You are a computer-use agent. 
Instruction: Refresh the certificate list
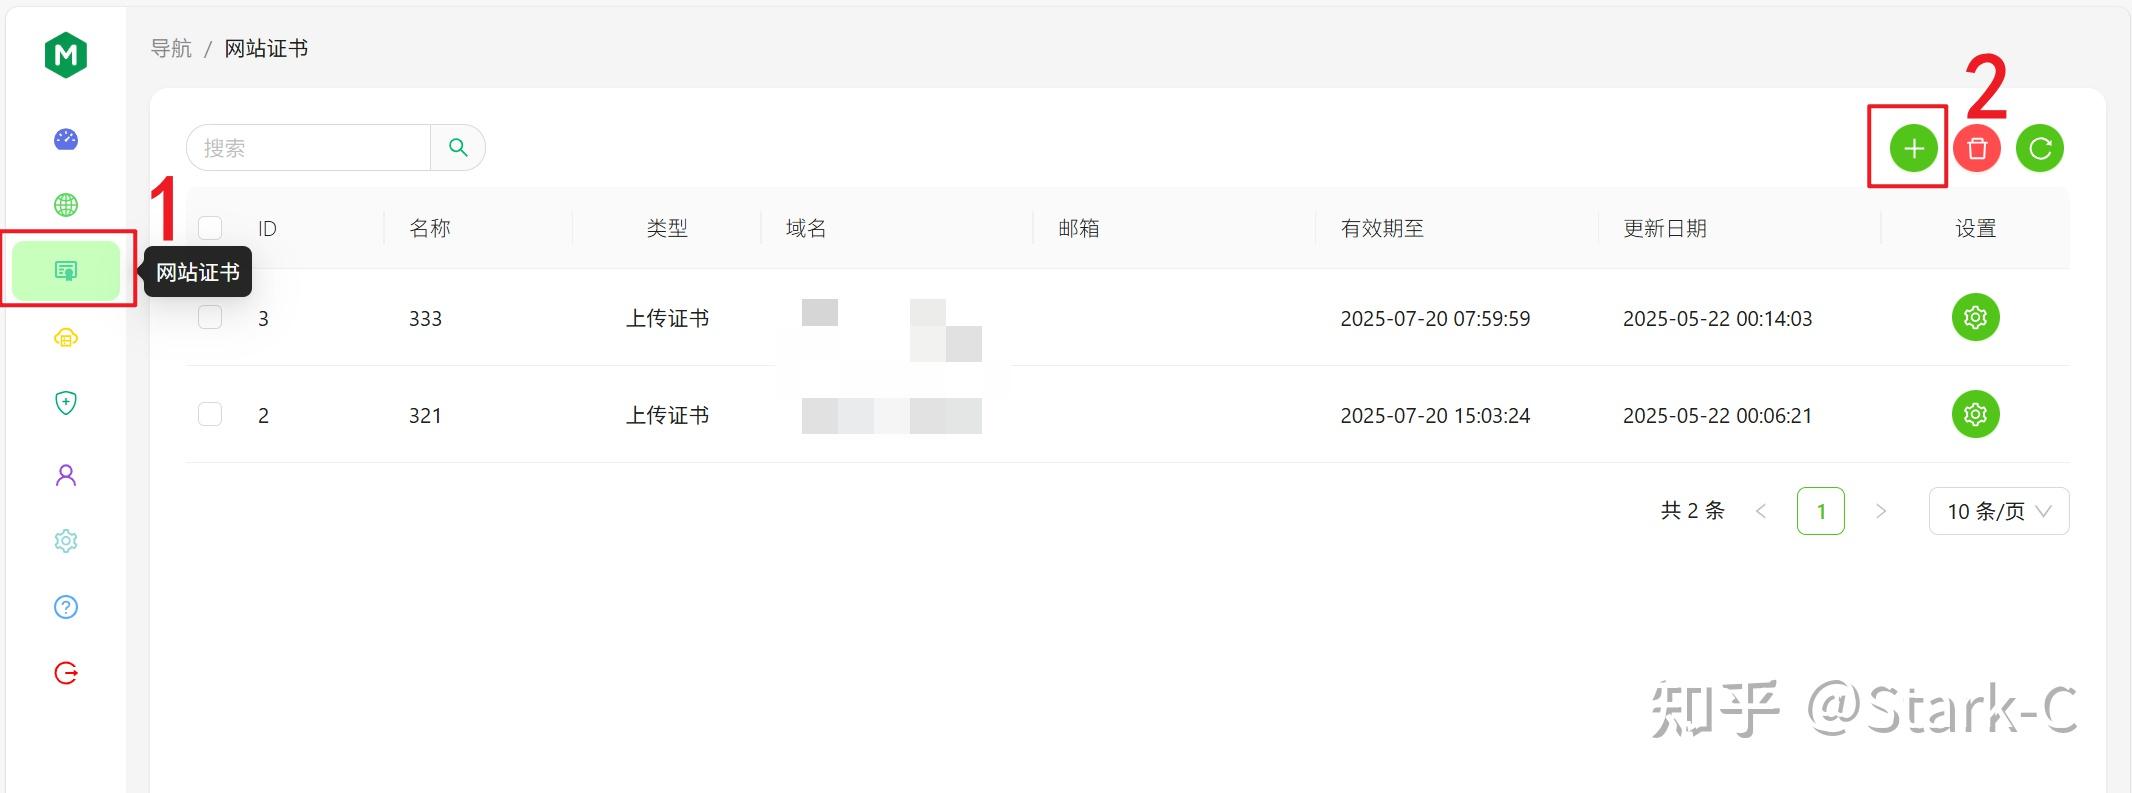[2039, 149]
